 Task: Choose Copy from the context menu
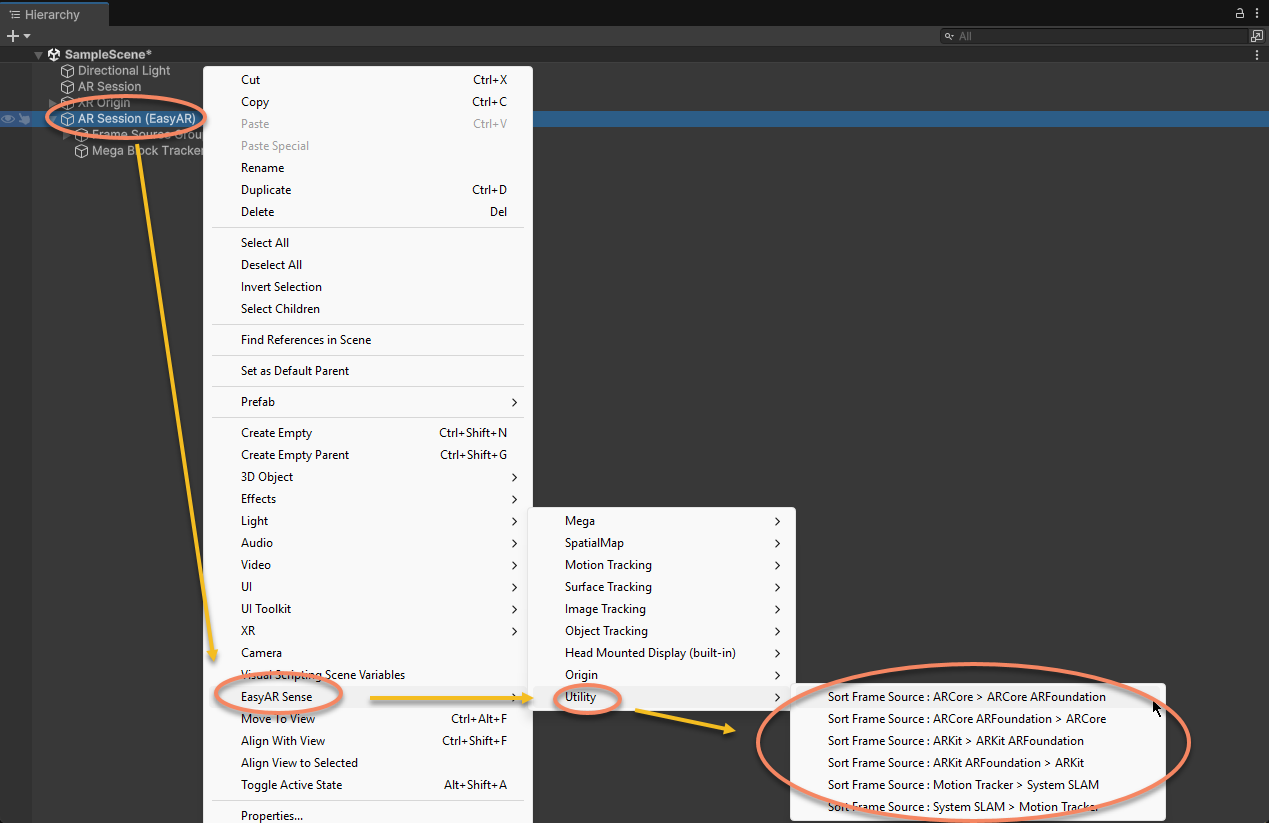coord(368,102)
